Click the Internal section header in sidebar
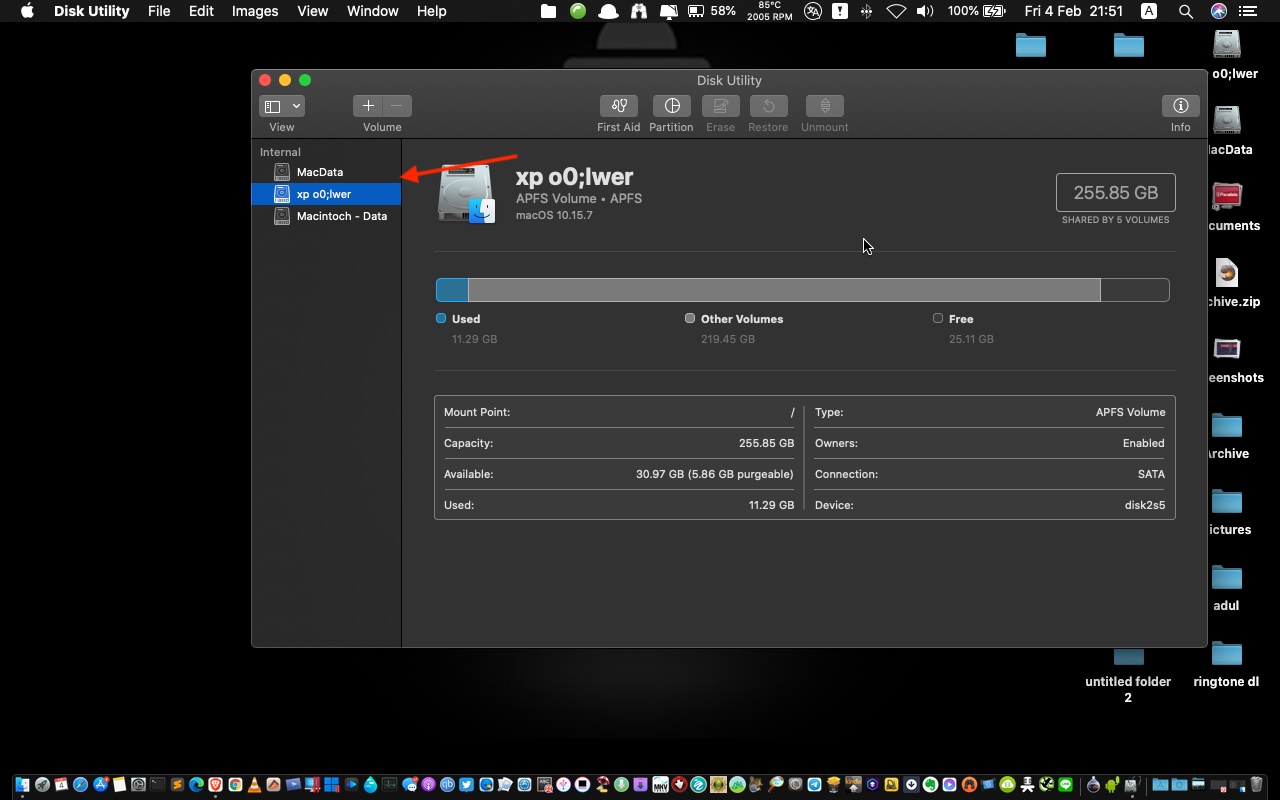The width and height of the screenshot is (1280, 800). point(280,152)
